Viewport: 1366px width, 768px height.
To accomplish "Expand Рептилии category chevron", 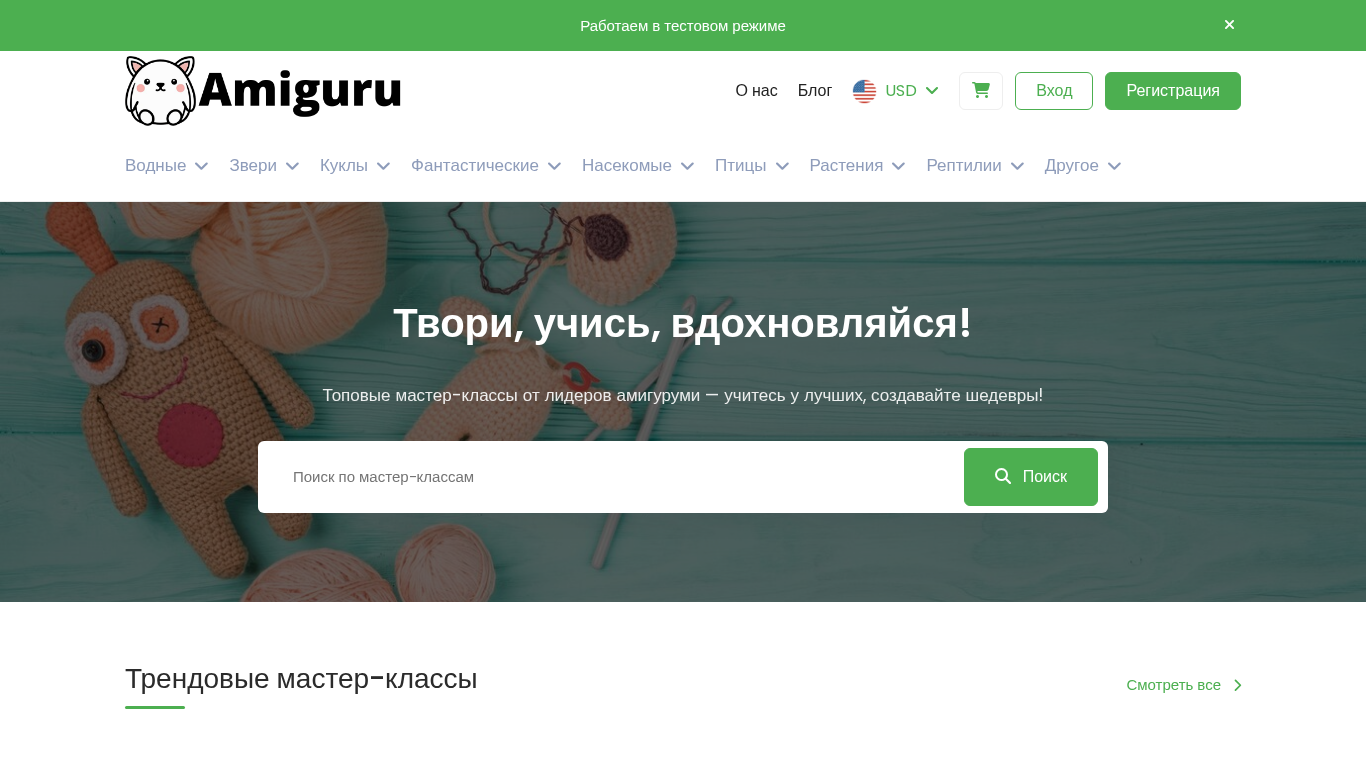I will 1017,166.
